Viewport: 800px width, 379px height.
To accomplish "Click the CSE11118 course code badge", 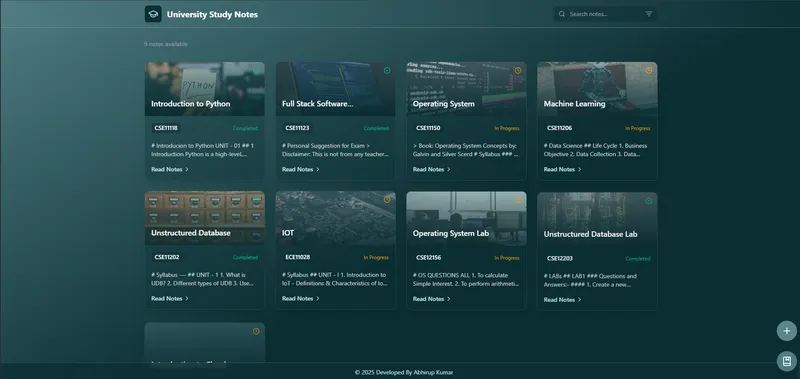I will pyautogui.click(x=166, y=128).
